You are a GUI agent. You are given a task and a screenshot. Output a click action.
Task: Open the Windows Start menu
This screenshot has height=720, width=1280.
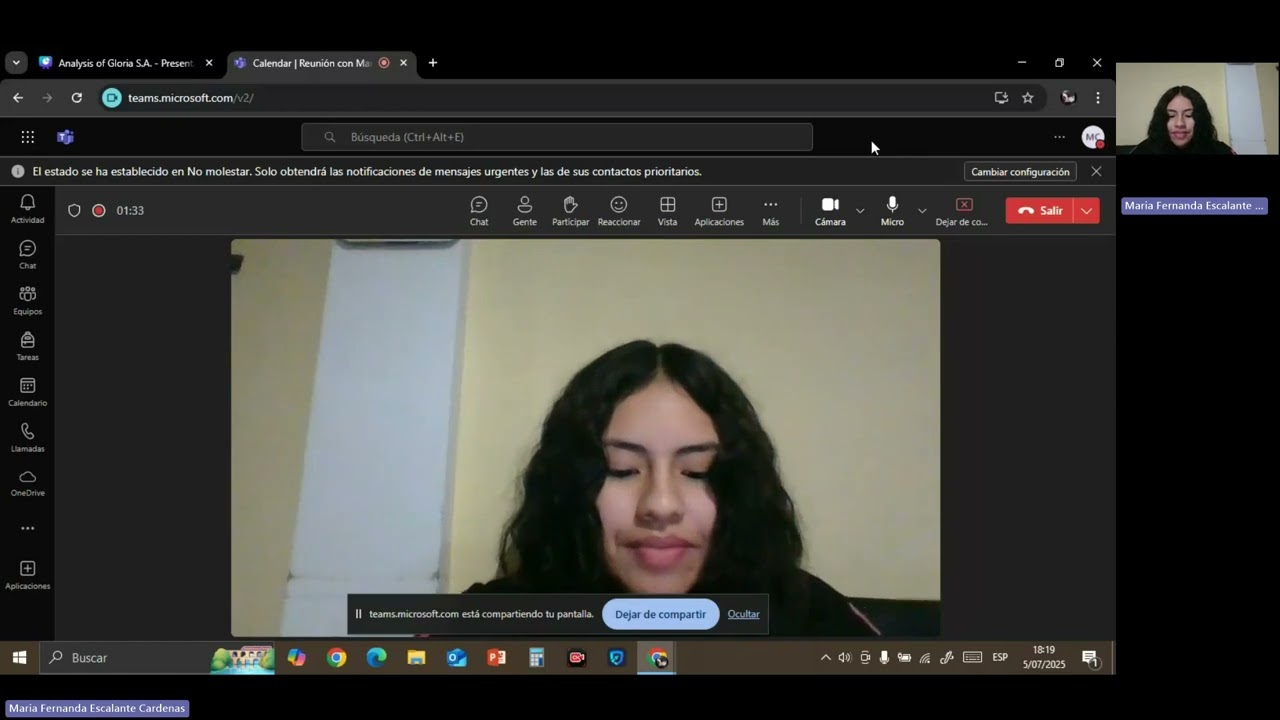coord(19,657)
